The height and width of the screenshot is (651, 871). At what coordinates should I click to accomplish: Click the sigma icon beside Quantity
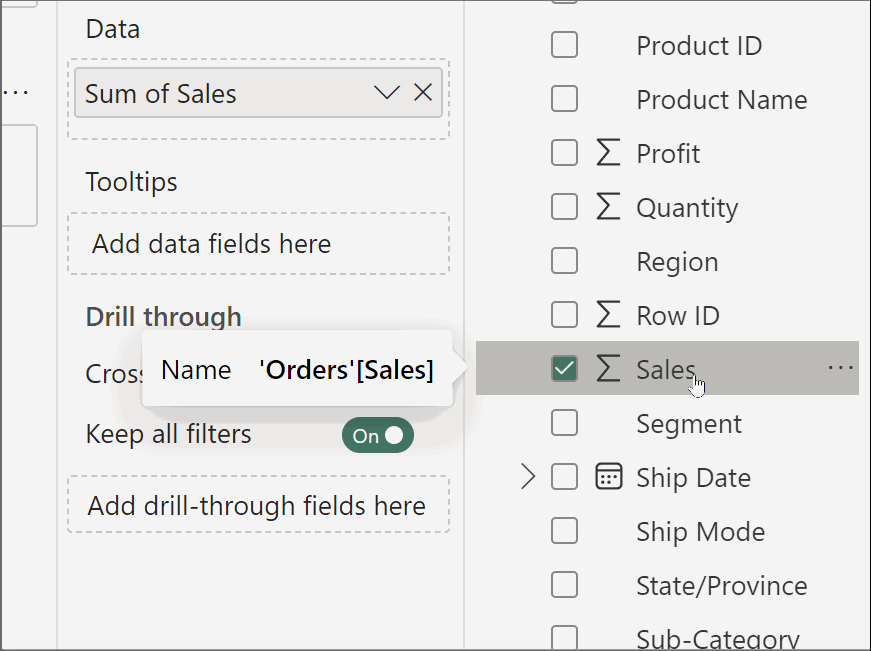coord(607,207)
